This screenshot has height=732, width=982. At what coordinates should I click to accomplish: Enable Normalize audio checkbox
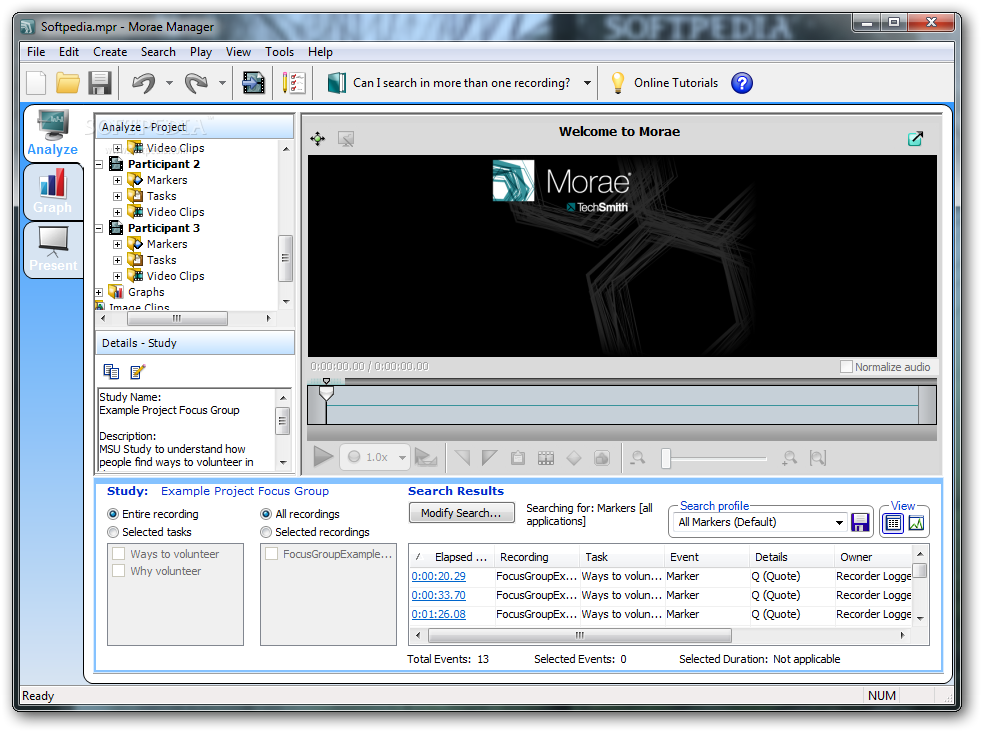point(846,367)
